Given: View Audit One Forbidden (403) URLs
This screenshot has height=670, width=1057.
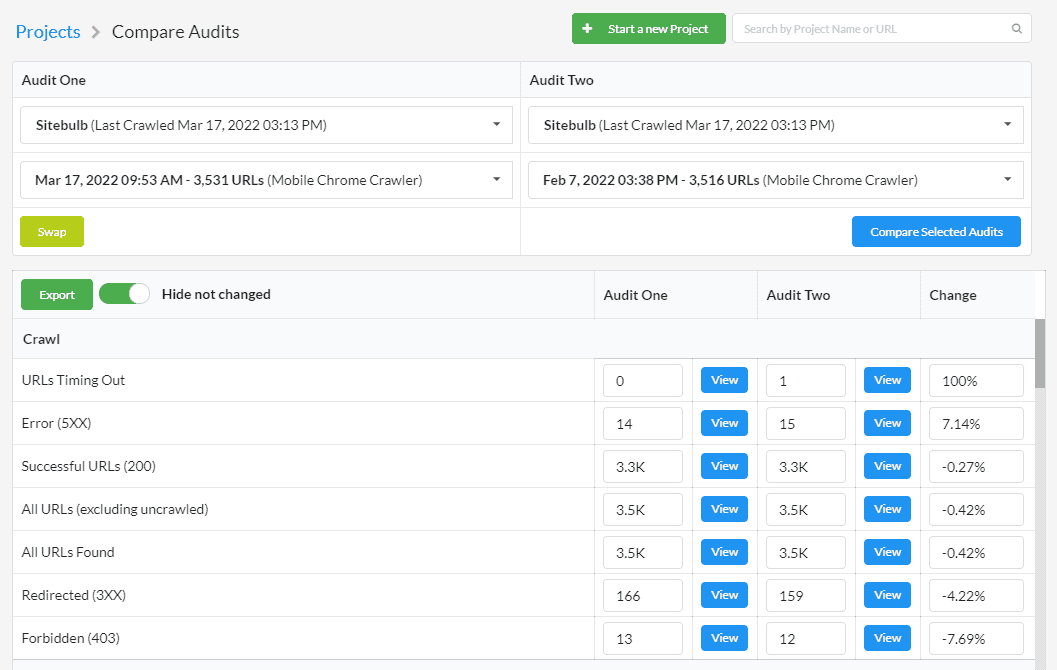Looking at the screenshot, I should click(x=725, y=638).
